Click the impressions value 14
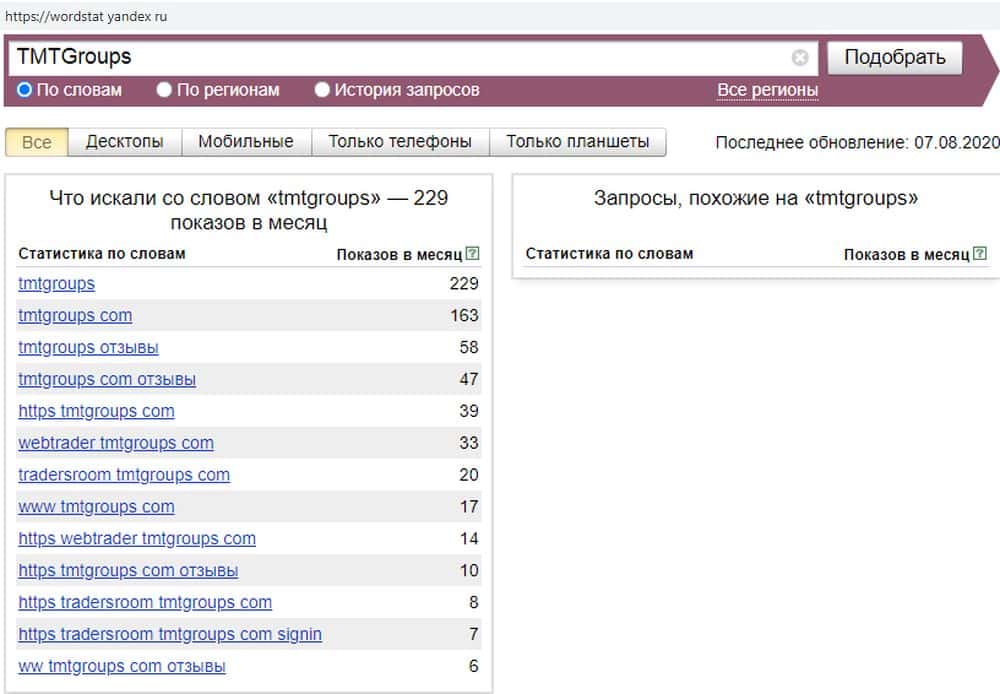 (x=469, y=539)
